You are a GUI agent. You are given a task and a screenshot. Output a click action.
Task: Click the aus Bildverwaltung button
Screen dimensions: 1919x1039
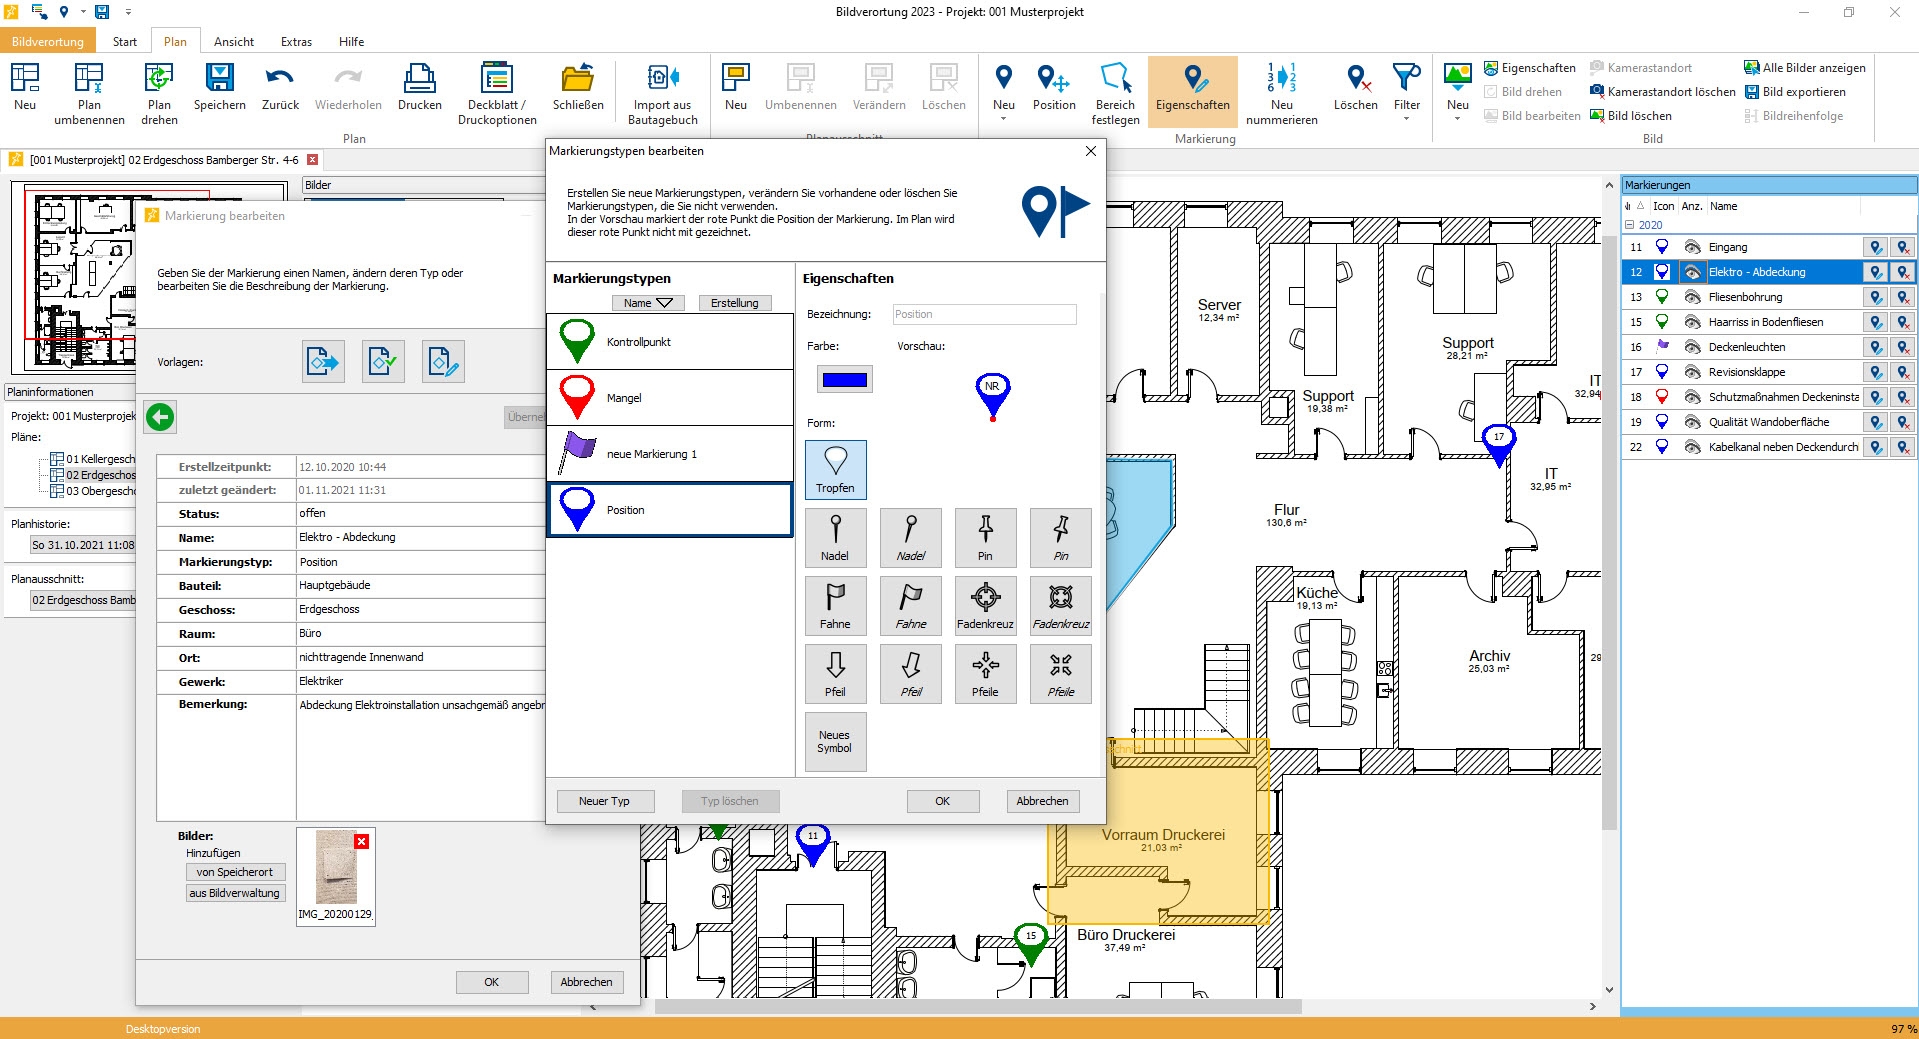(x=235, y=893)
